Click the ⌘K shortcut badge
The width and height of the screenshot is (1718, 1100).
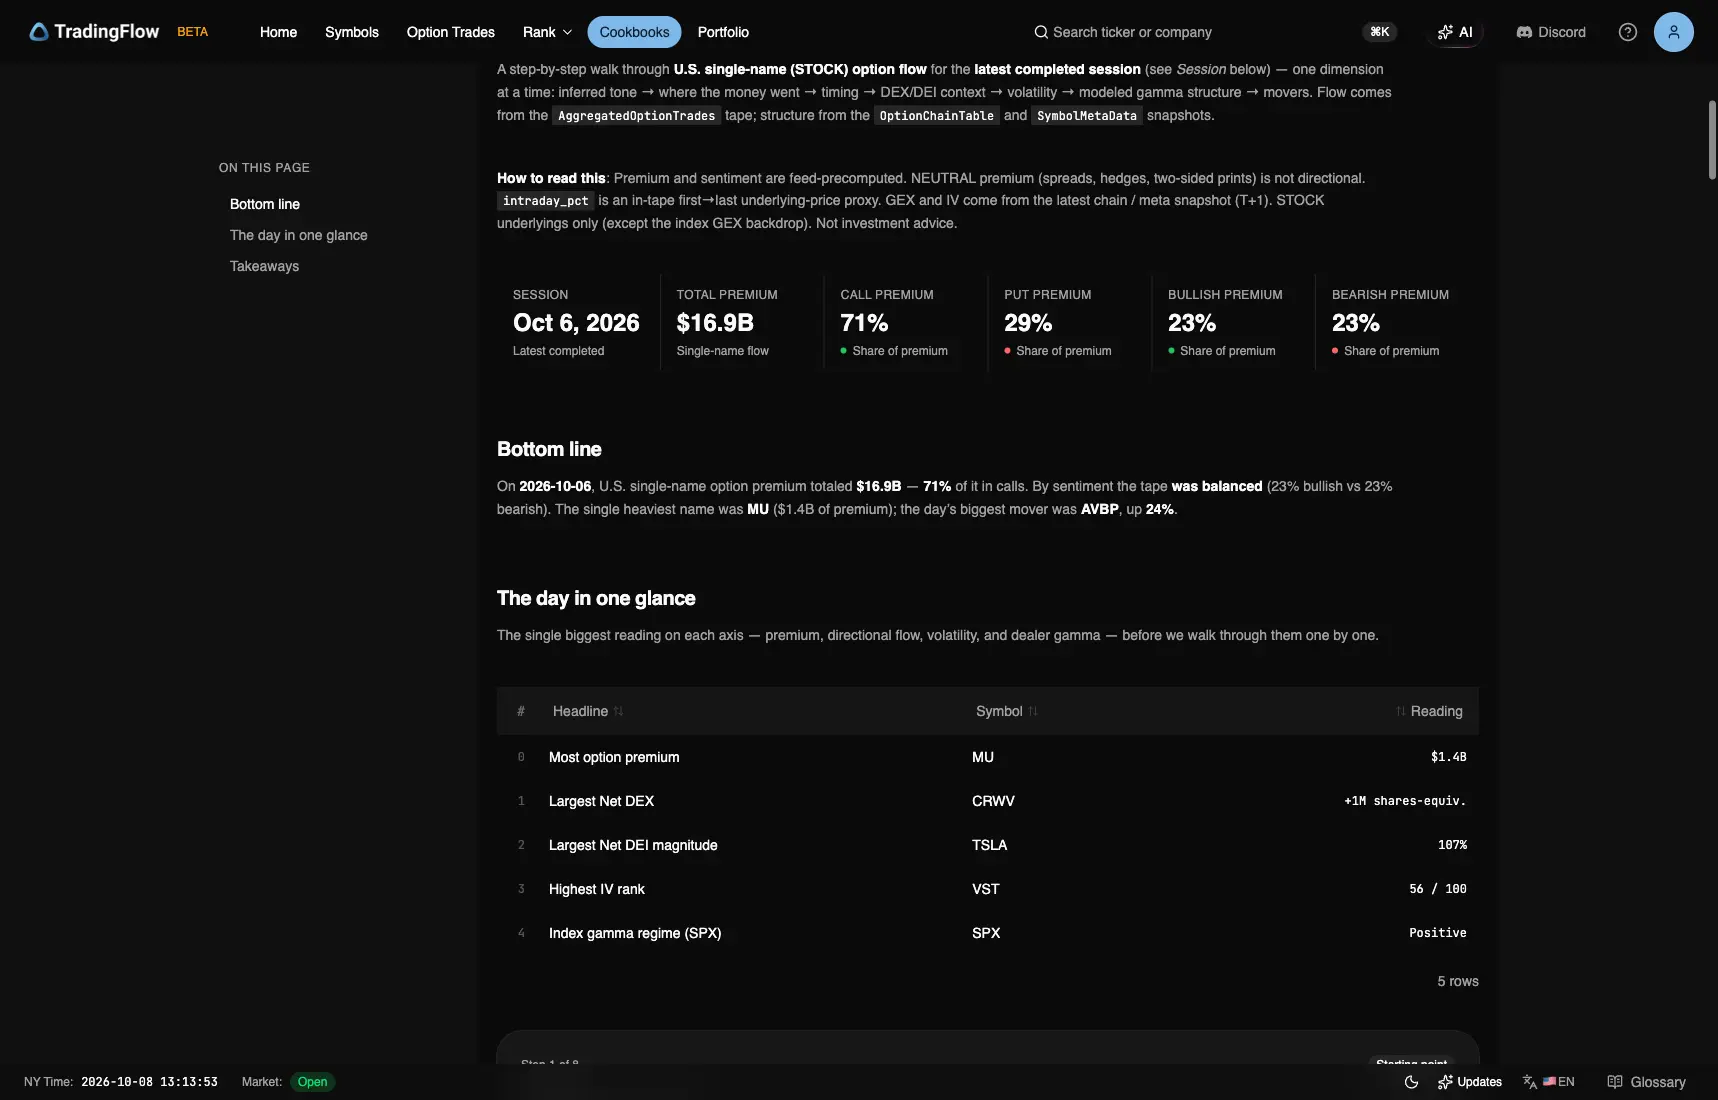[x=1380, y=32]
